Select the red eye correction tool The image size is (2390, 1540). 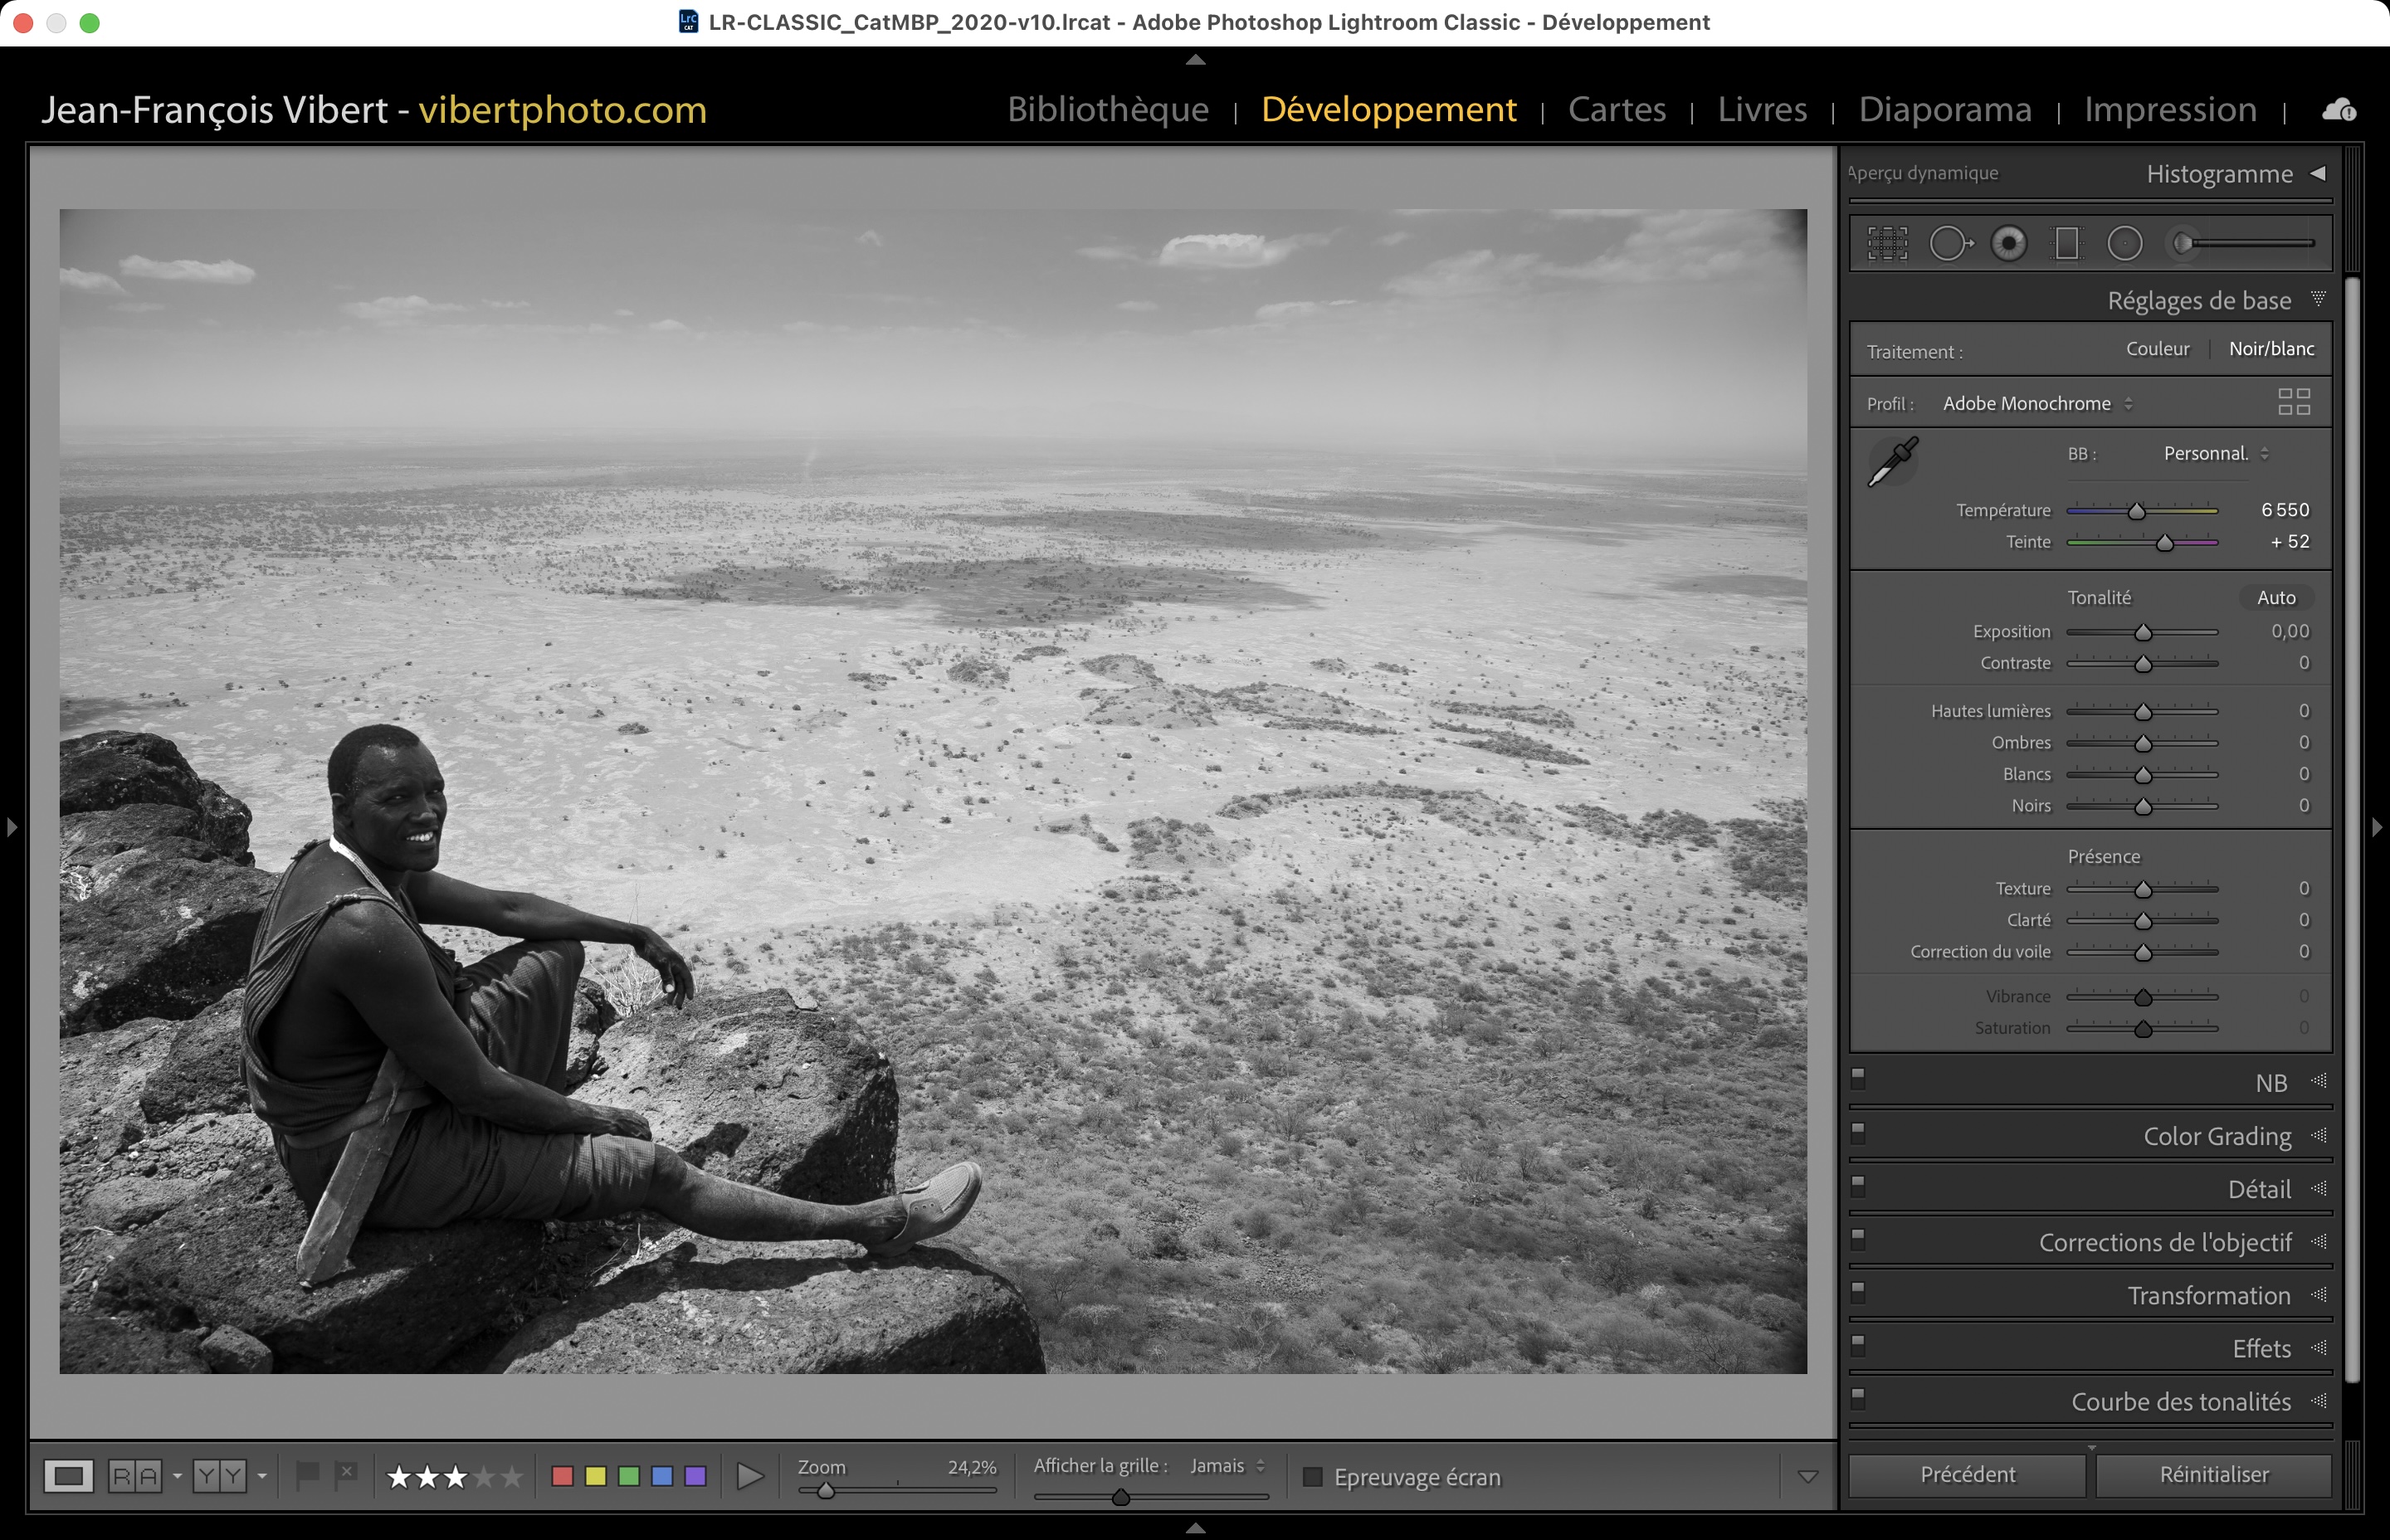(2008, 243)
